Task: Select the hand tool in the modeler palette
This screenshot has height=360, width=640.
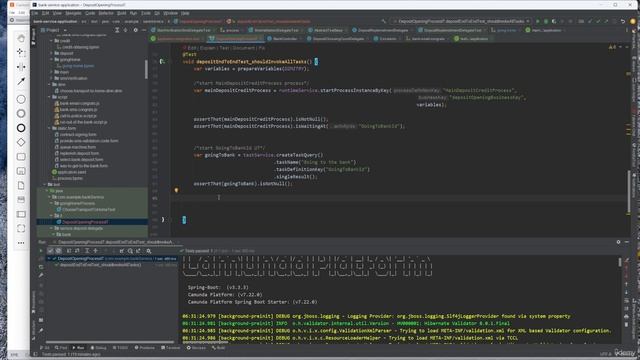Action: coord(21,38)
